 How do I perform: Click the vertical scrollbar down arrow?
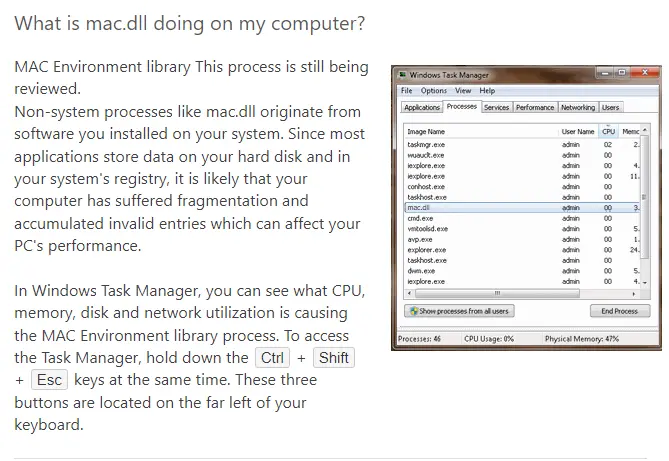[x=645, y=282]
